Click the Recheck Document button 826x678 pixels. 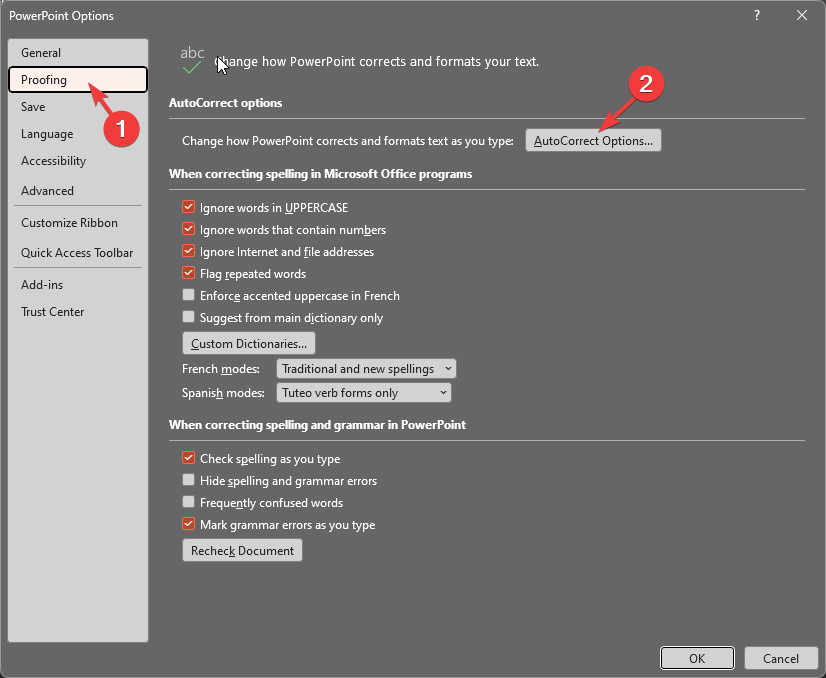(x=242, y=551)
